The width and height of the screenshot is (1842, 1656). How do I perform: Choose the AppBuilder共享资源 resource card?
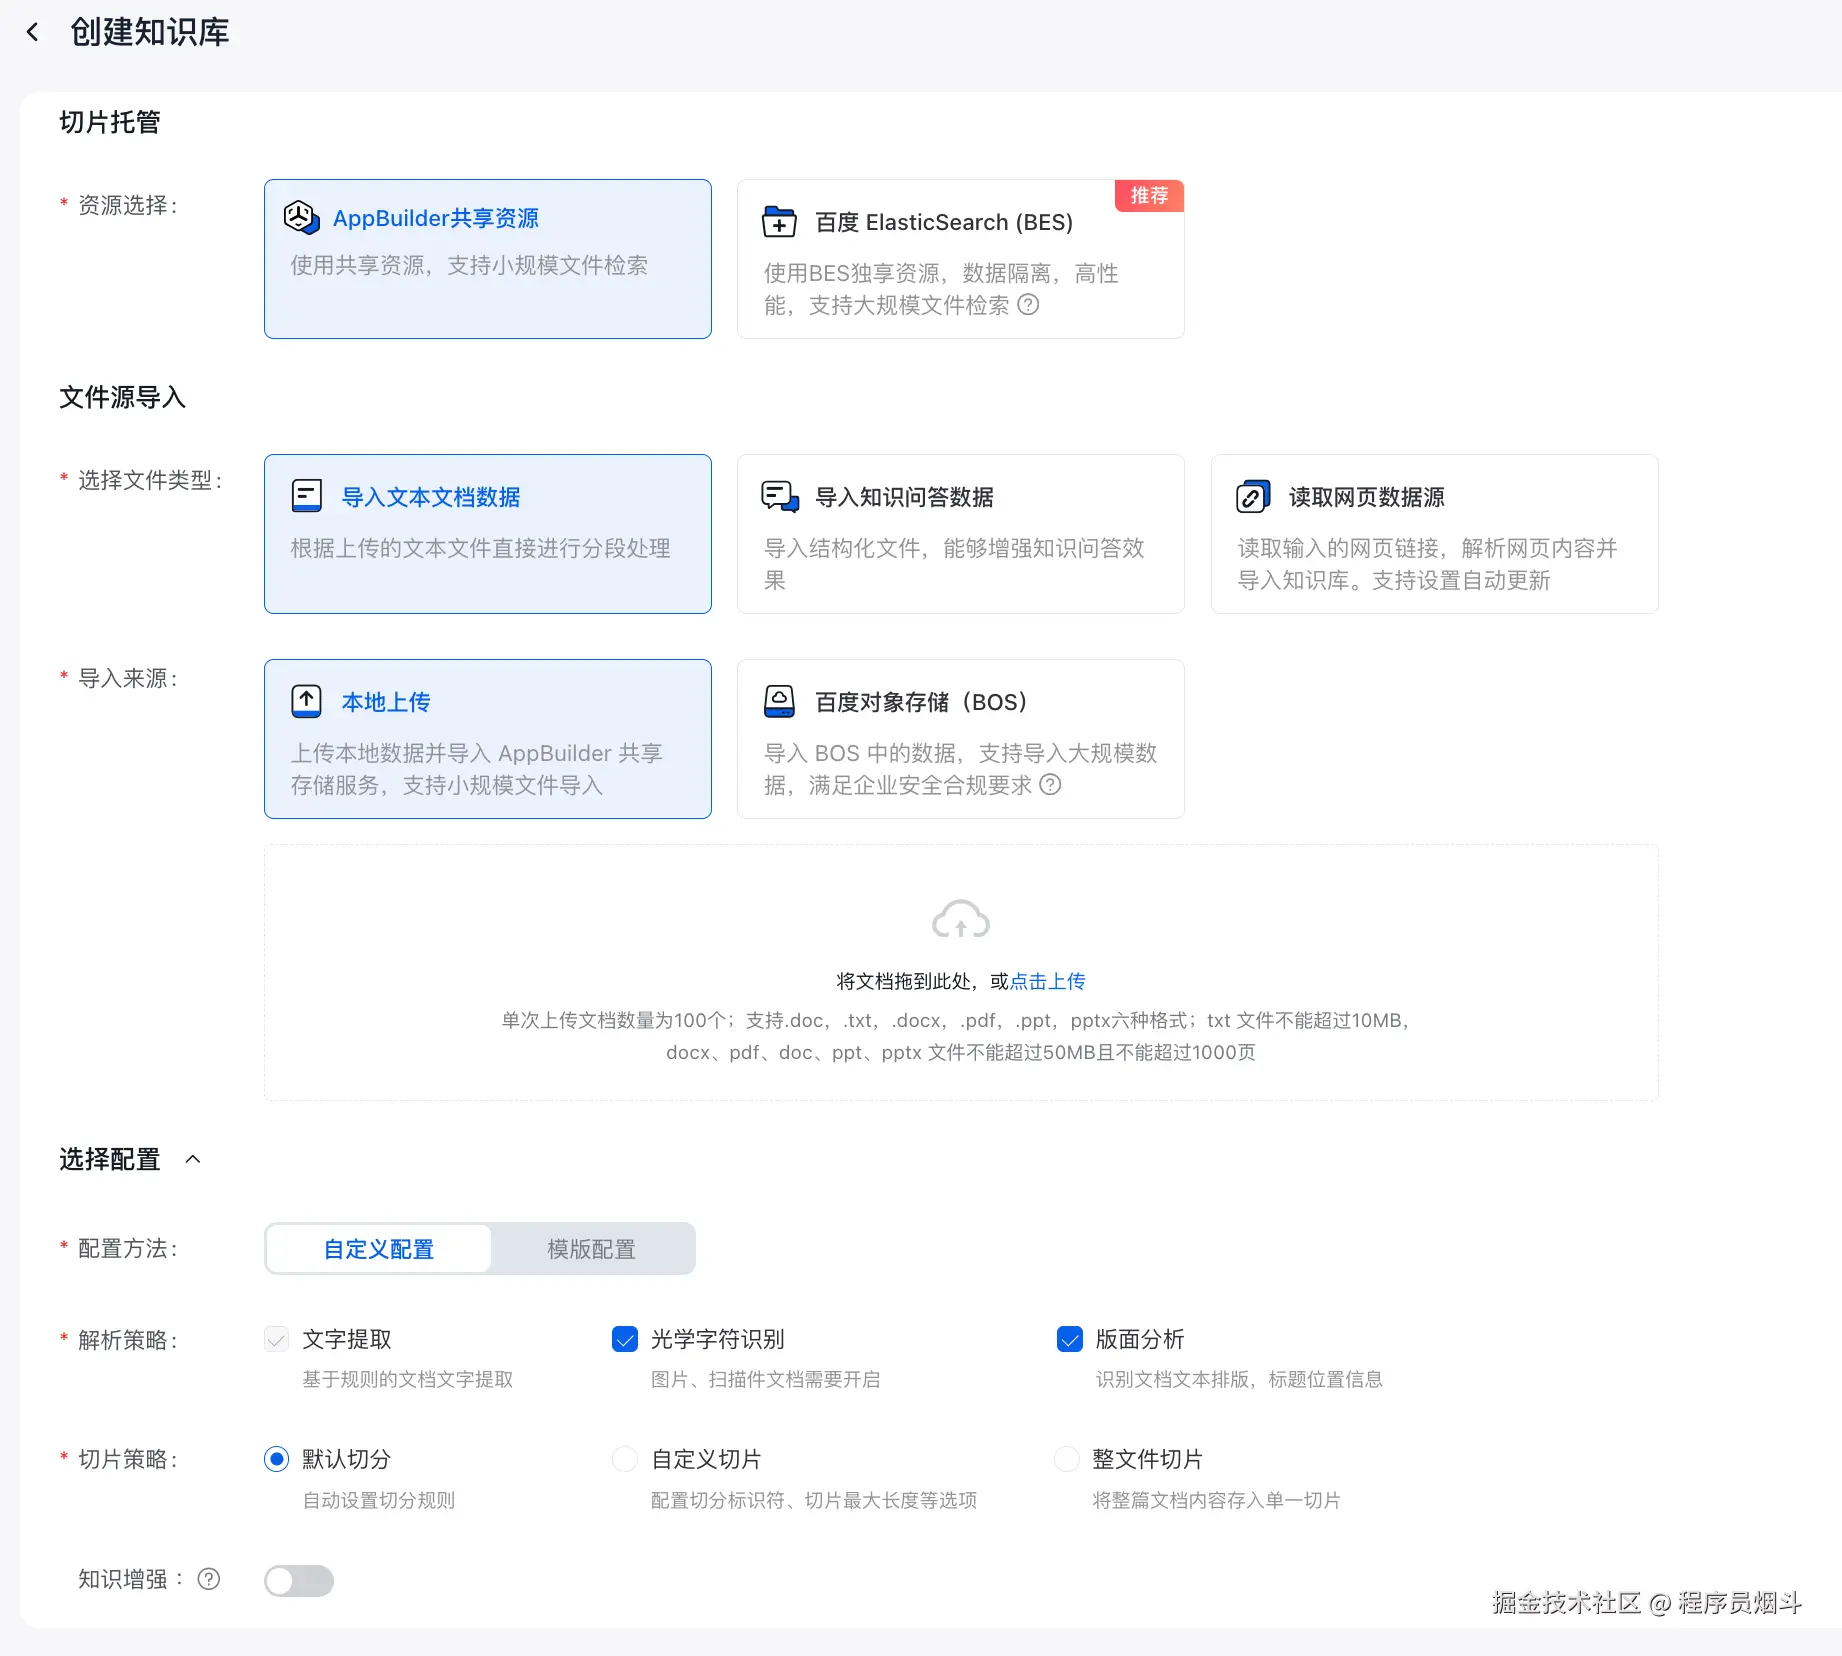[488, 259]
